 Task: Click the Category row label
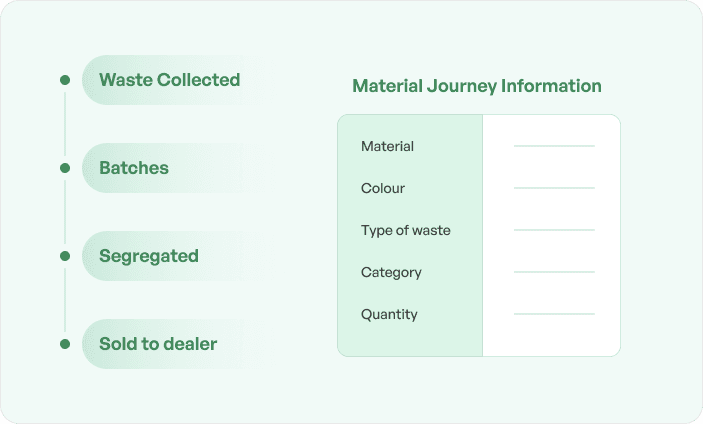pyautogui.click(x=391, y=272)
